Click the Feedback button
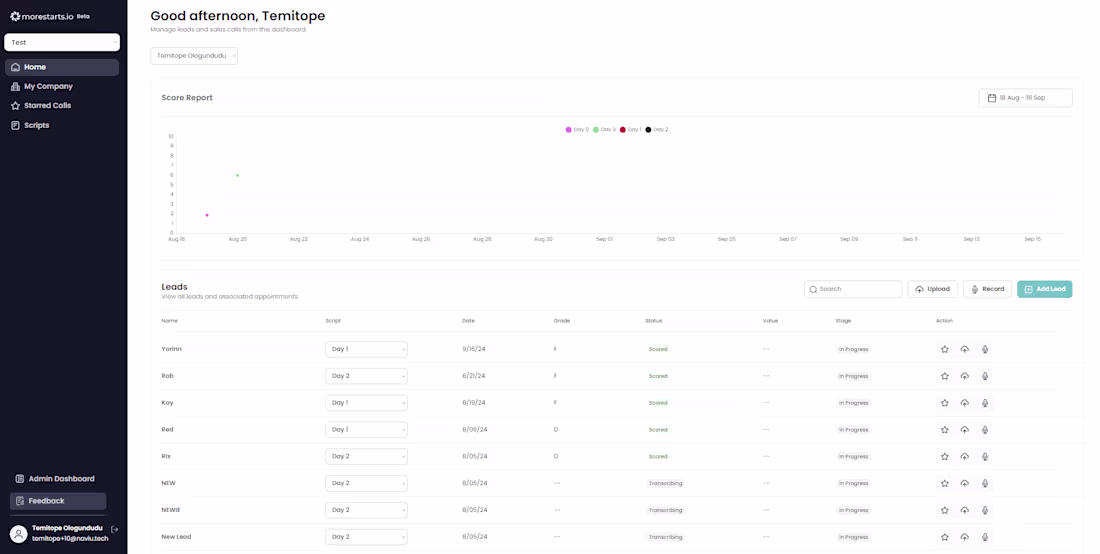Viewport: 1100px width, 554px height. click(58, 501)
